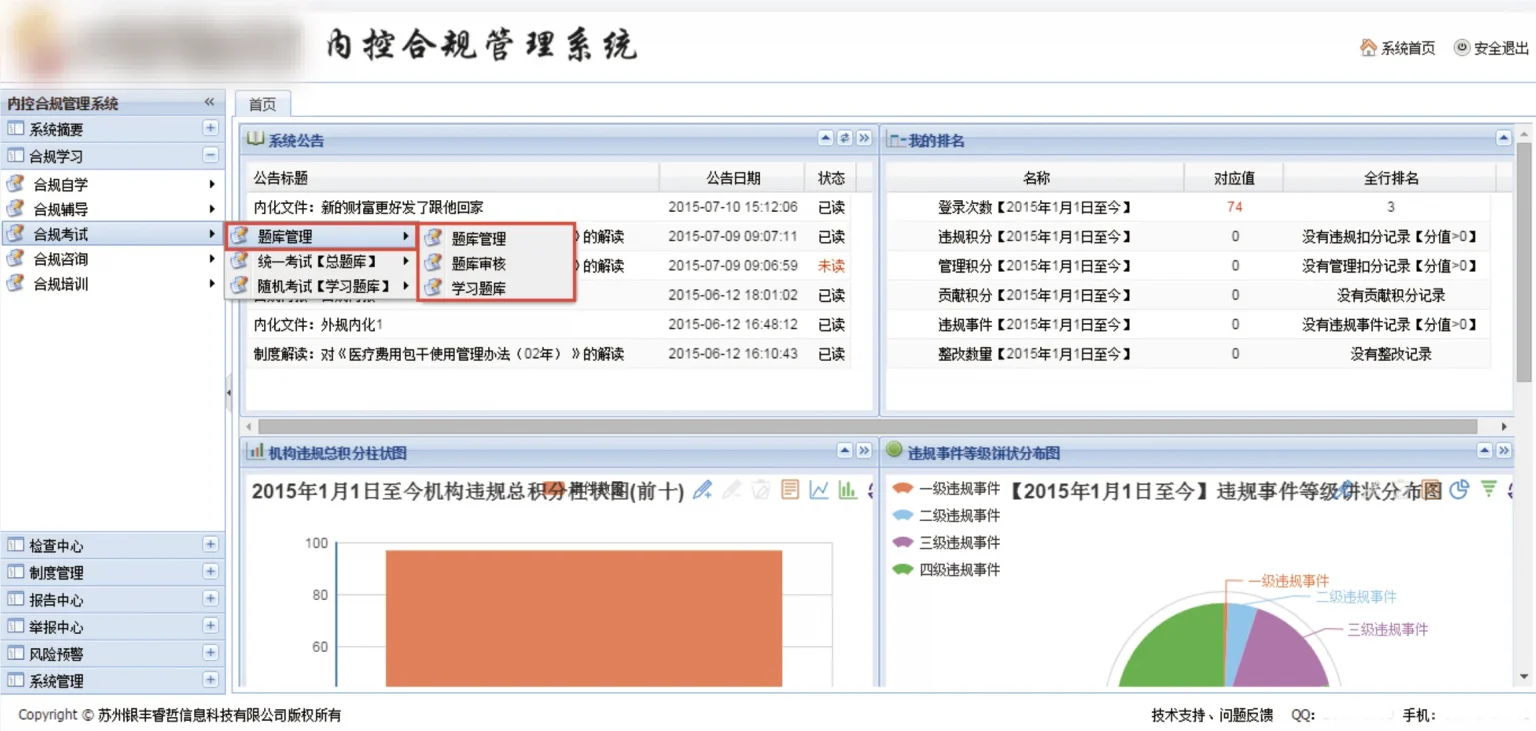Image resolution: width=1536 pixels, height=731 pixels.
Task: Open 统一考试【总题库】 menu item
Action: pyautogui.click(x=317, y=261)
